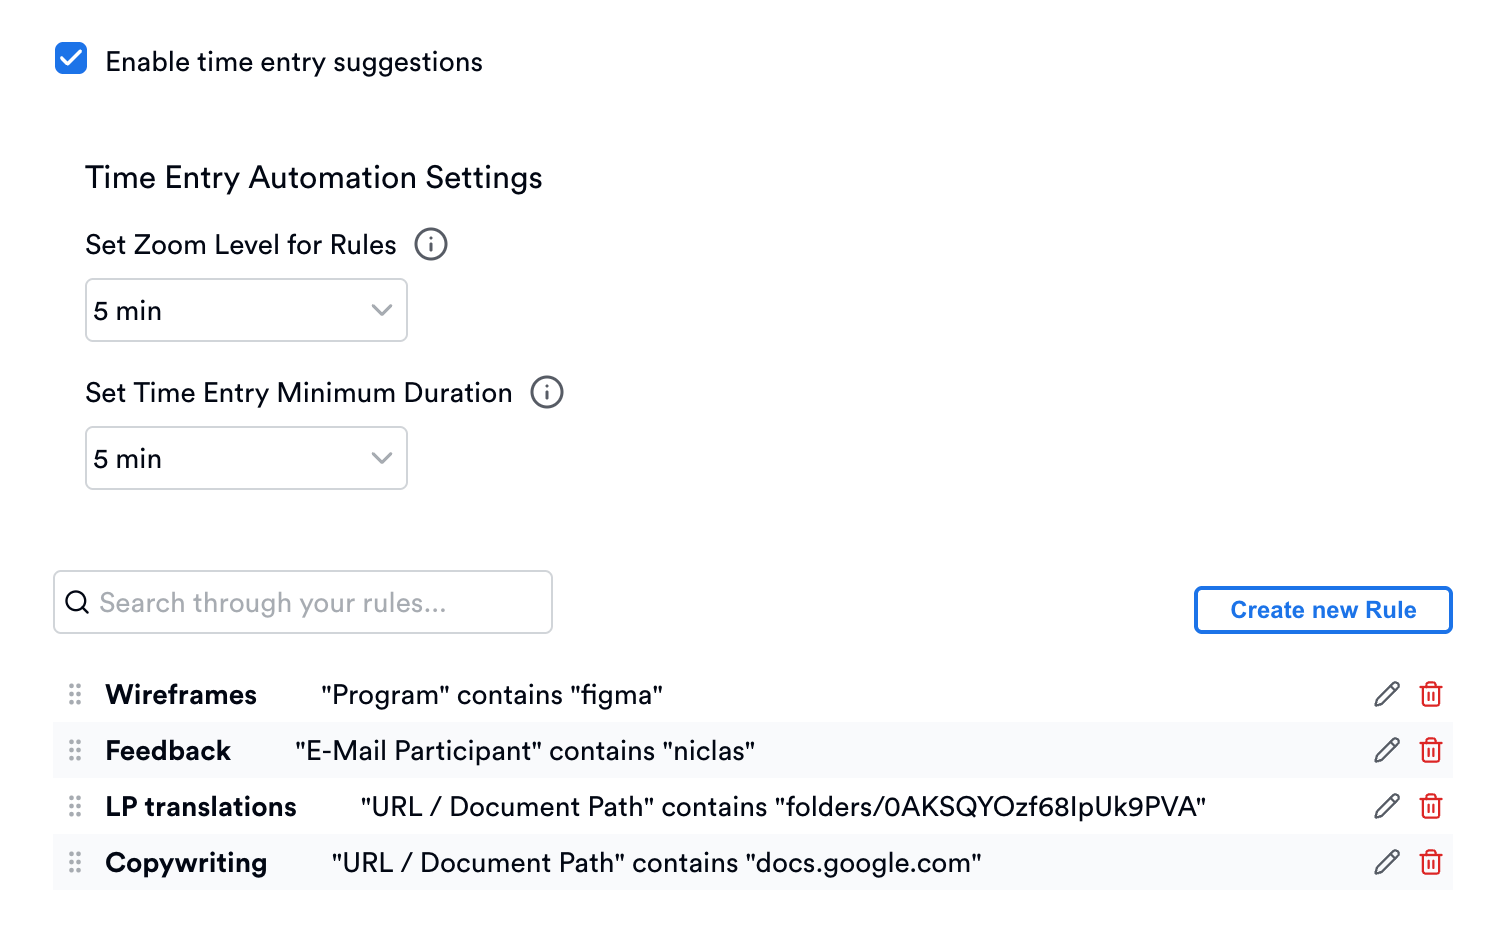This screenshot has height=942, width=1508.
Task: Select the Copywriting rule drag handle
Action: [74, 862]
